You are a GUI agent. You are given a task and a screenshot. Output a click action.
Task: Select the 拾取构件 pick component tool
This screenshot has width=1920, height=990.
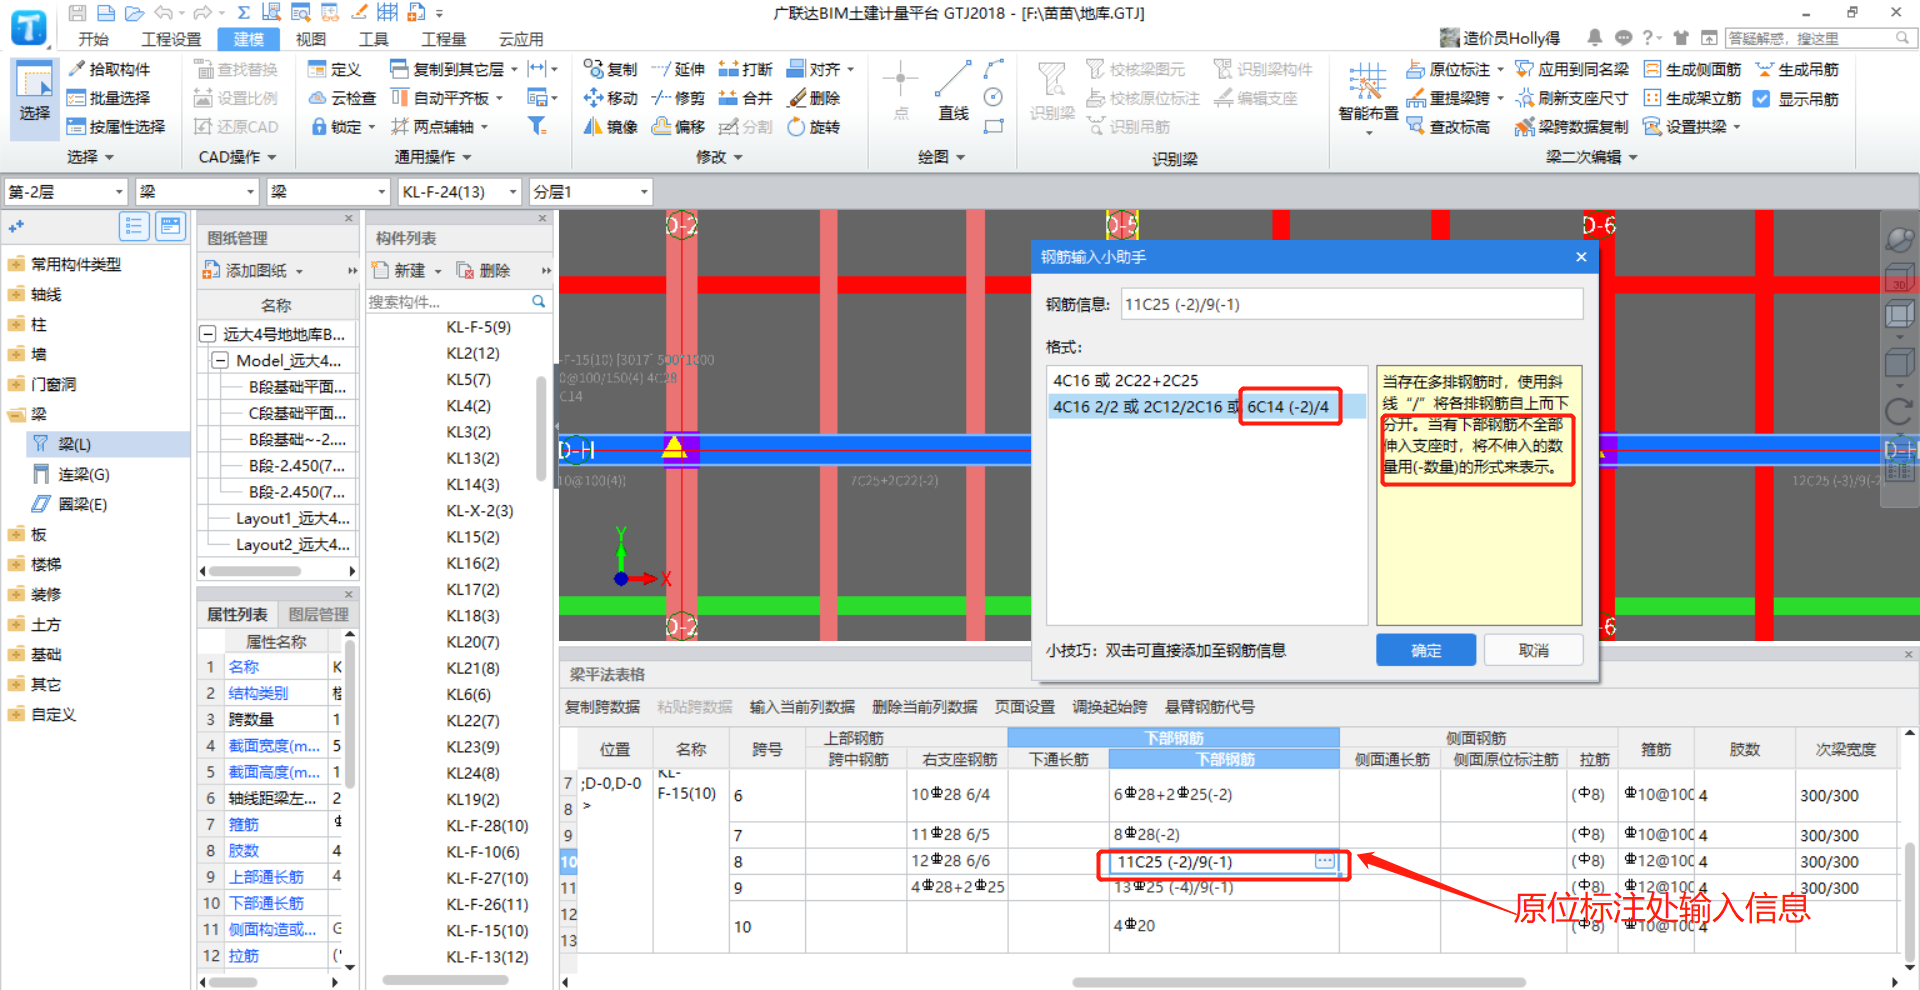[x=108, y=69]
